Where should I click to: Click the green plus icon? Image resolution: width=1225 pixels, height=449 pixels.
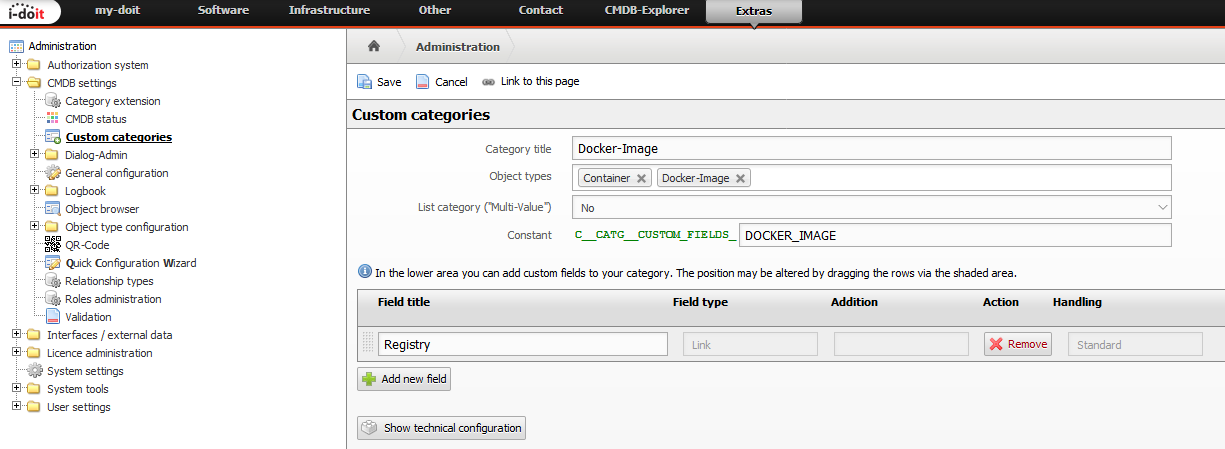[x=369, y=379]
